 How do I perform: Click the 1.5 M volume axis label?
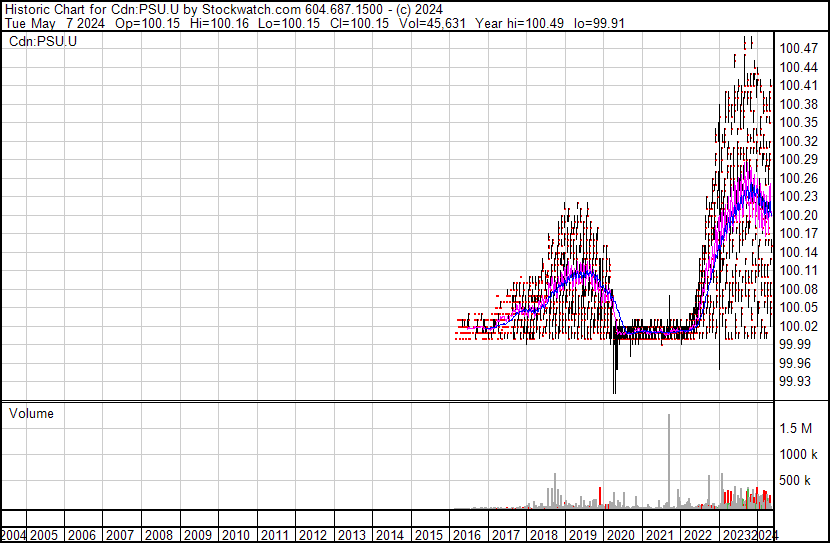coord(796,429)
